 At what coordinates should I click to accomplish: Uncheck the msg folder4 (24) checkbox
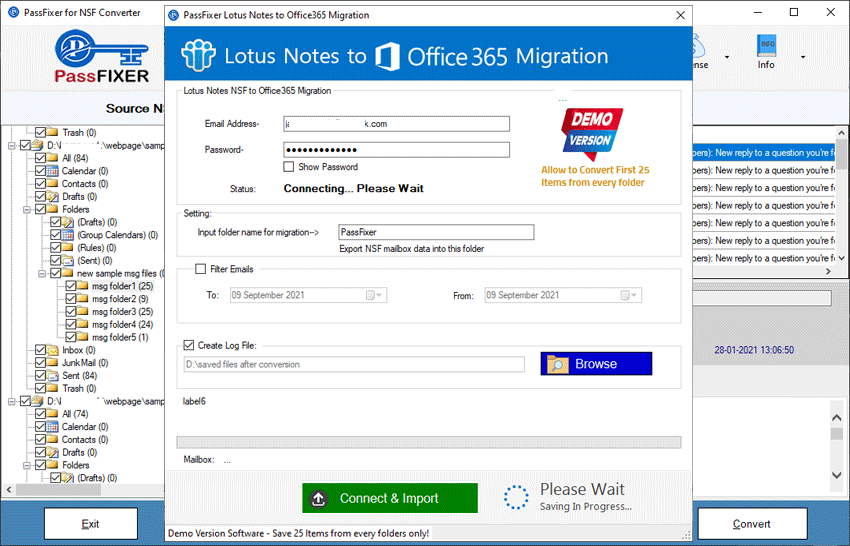coord(70,324)
